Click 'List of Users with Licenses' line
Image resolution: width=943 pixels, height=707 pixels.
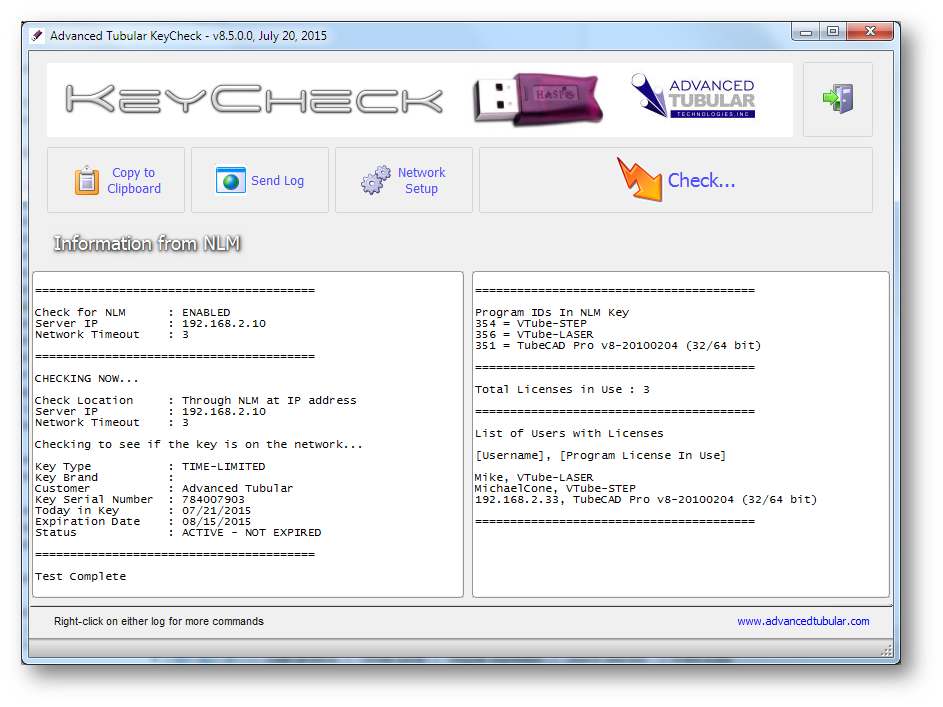point(570,433)
